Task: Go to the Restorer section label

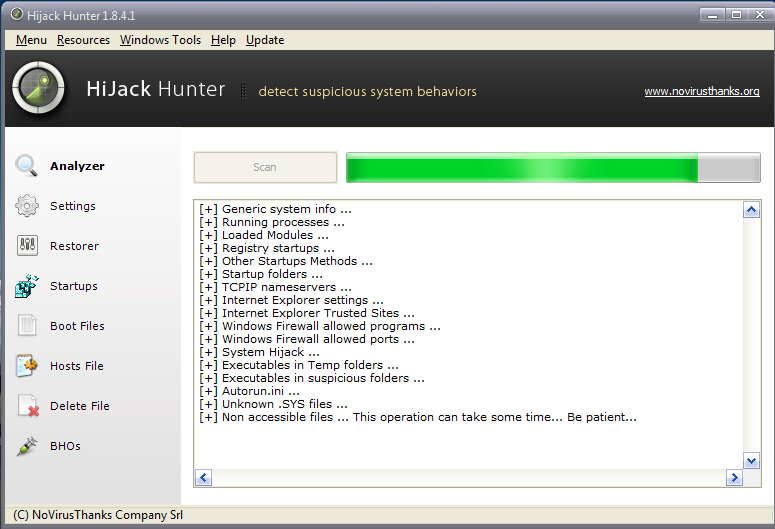Action: click(74, 246)
